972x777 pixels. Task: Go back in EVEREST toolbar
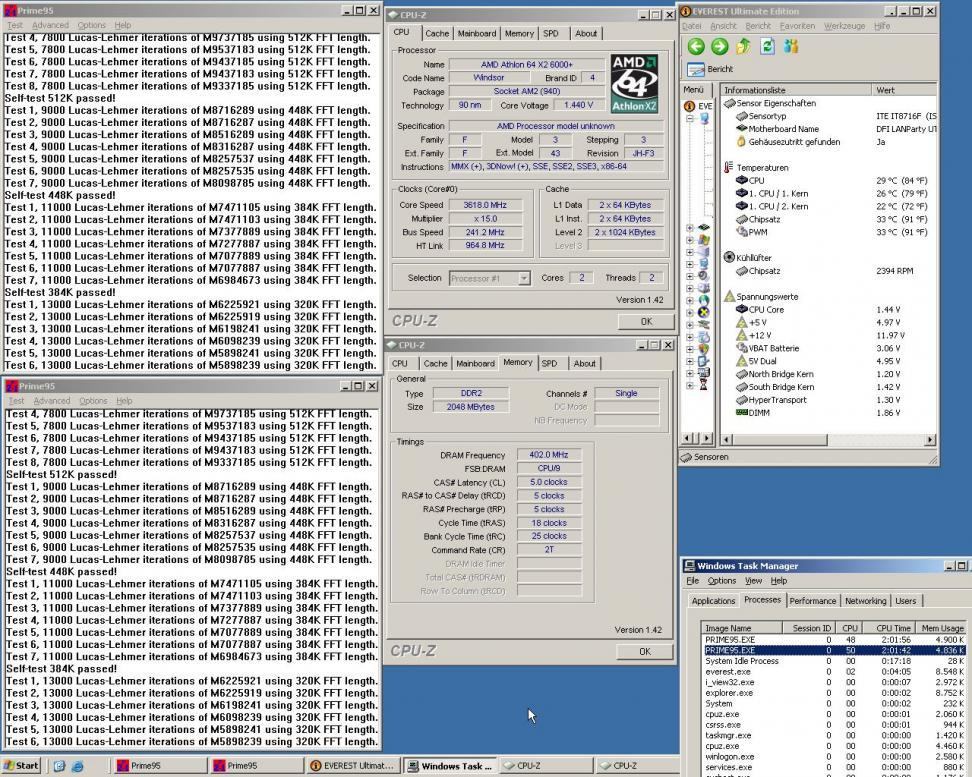click(696, 47)
